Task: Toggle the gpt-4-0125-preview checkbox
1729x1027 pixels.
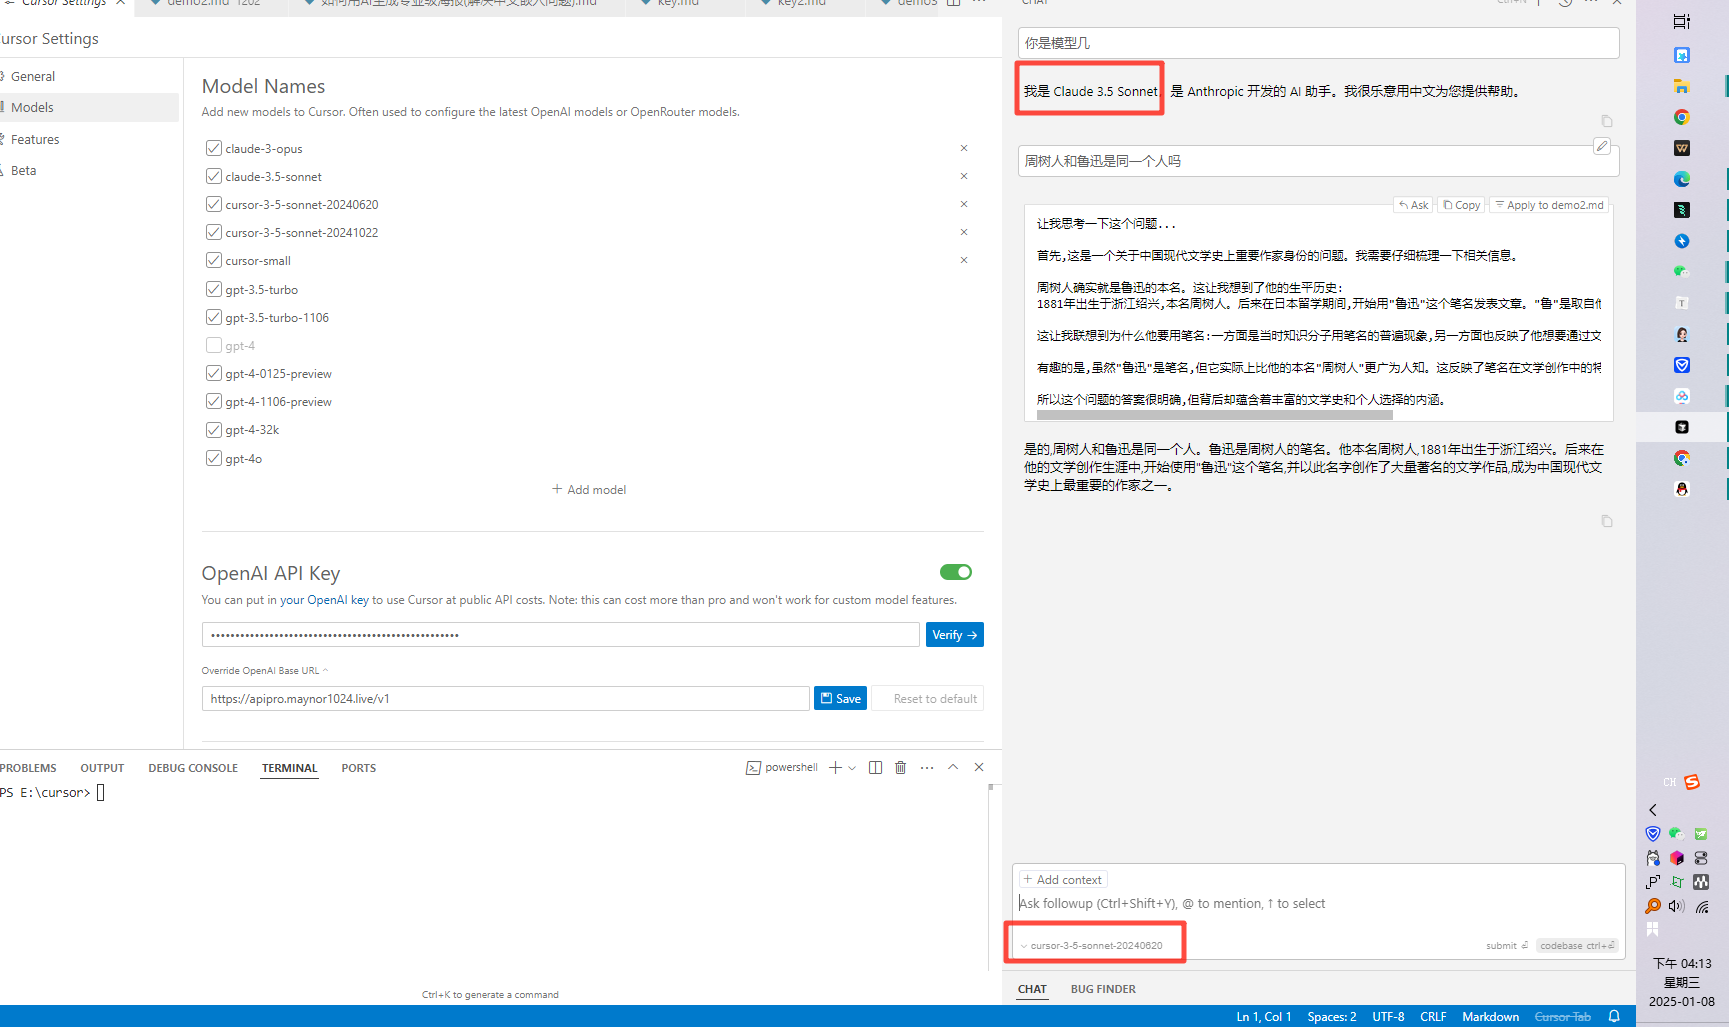Action: [213, 373]
